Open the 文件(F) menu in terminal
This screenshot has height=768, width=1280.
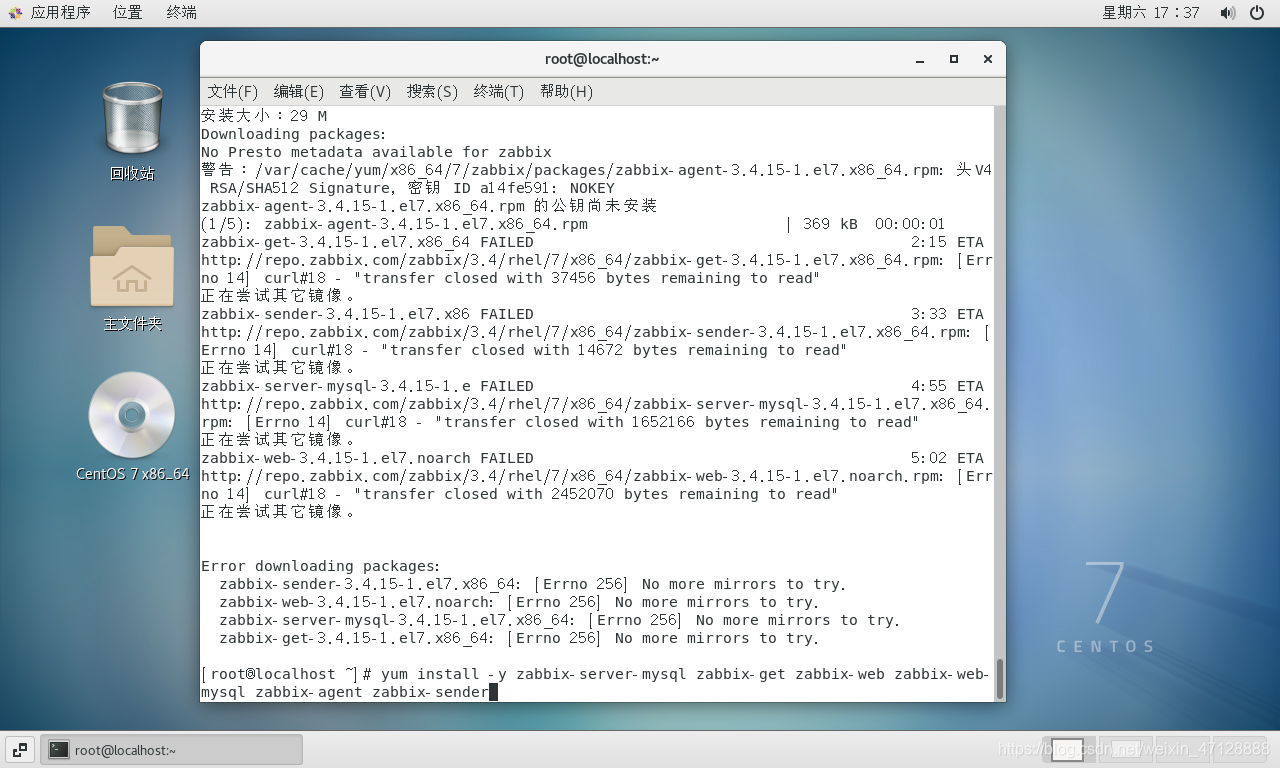tap(232, 91)
